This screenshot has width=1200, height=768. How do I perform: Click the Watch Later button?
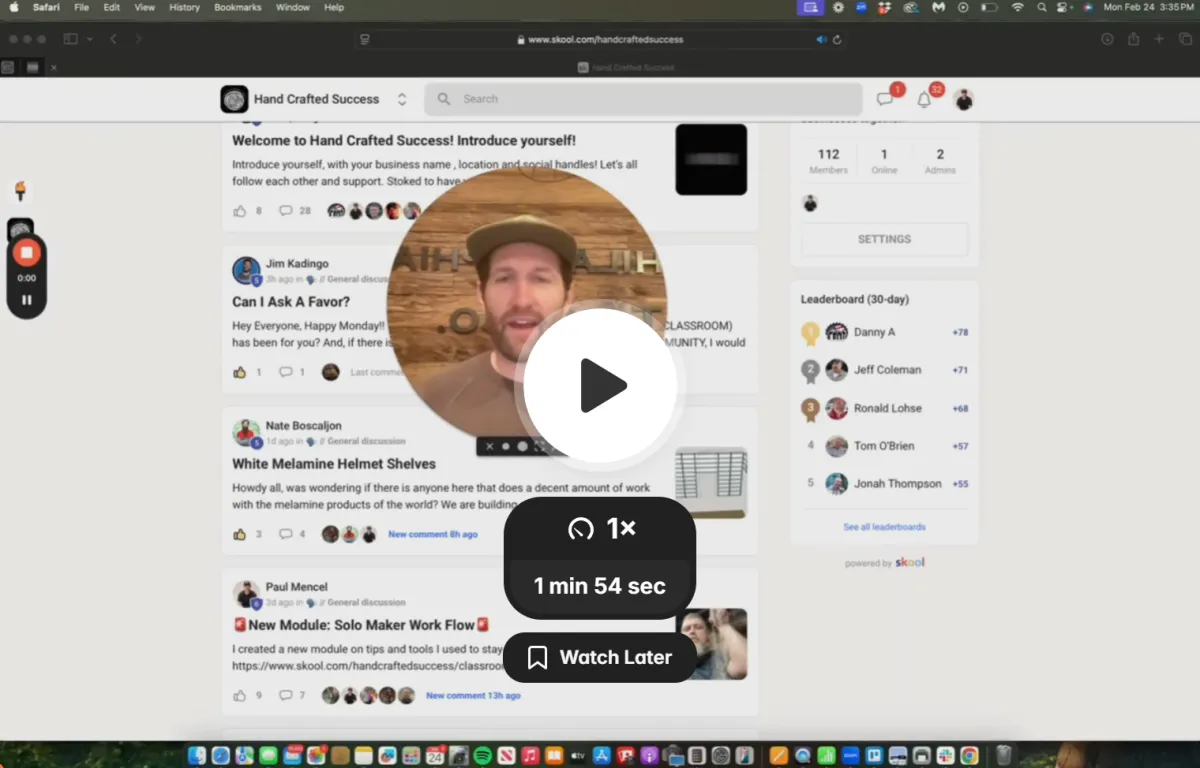tap(600, 657)
